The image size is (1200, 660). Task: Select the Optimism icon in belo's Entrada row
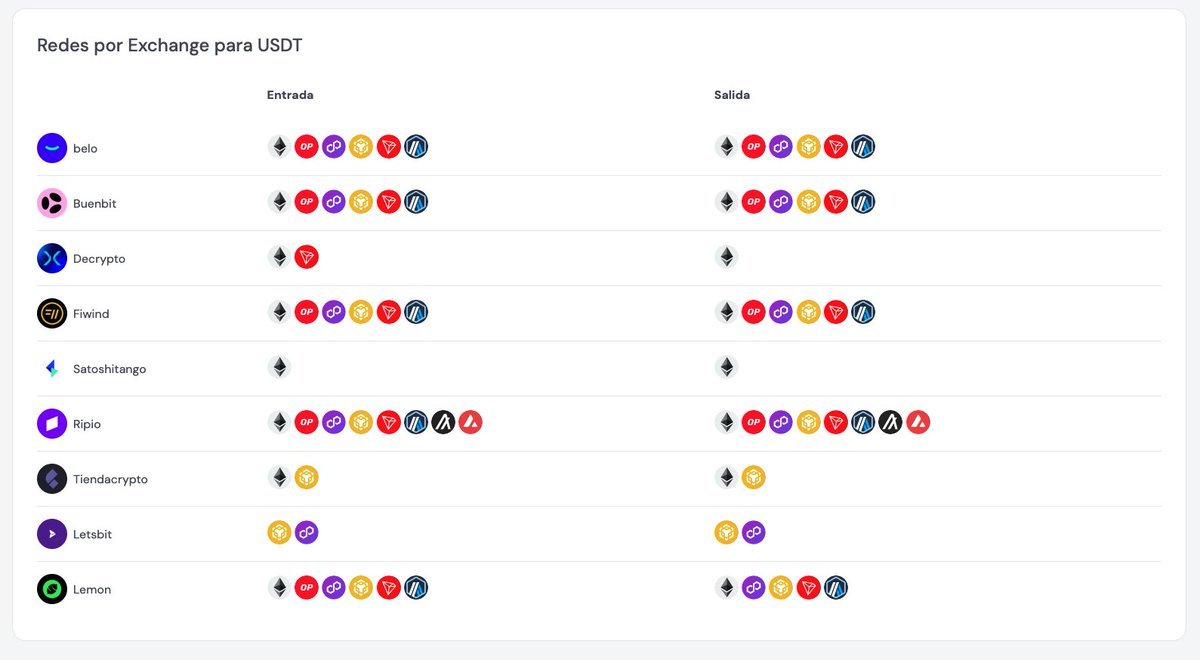[x=306, y=147]
